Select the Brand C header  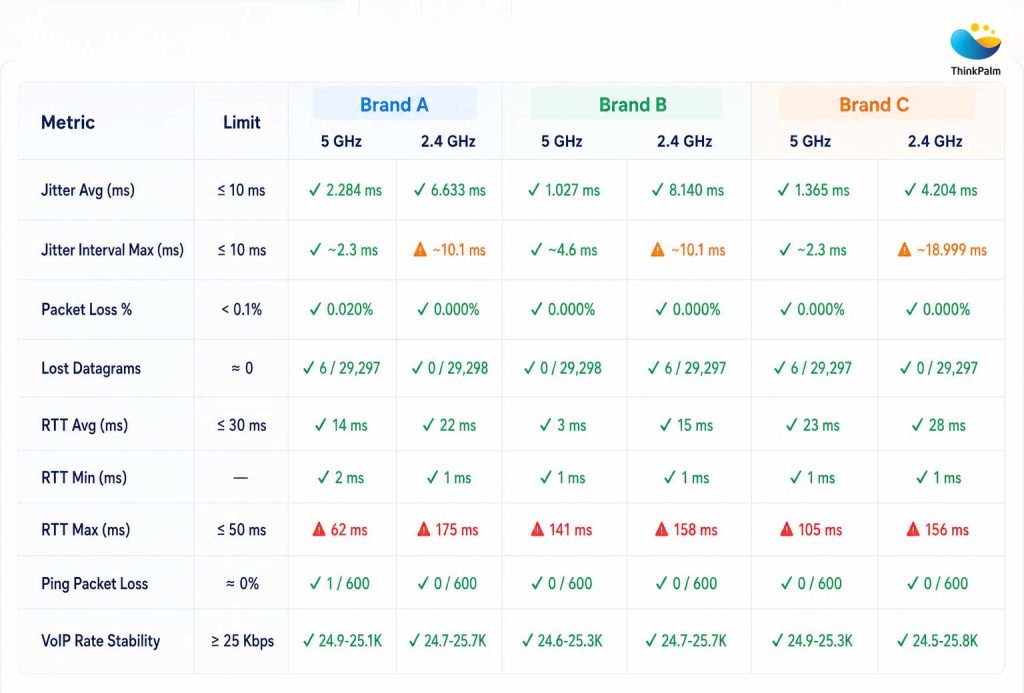(x=874, y=105)
